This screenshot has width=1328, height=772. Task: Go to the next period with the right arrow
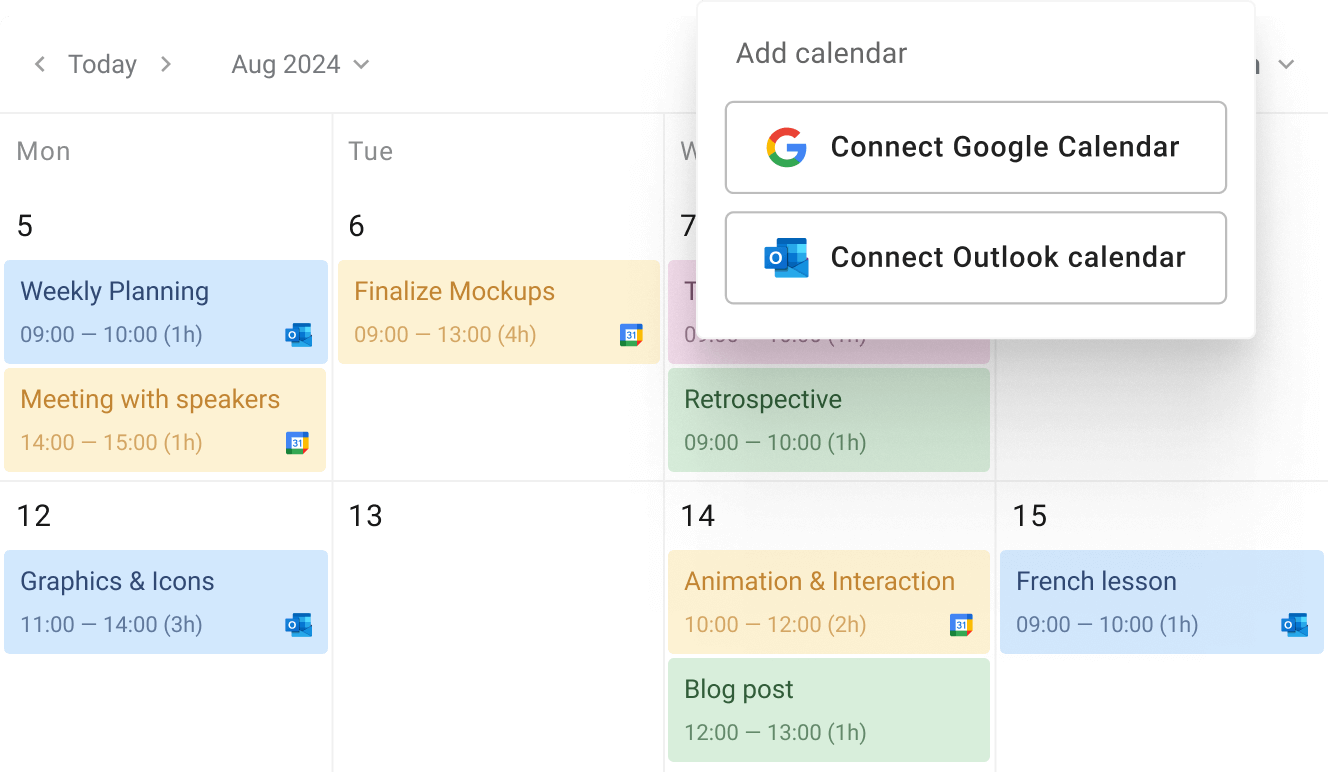coord(166,64)
